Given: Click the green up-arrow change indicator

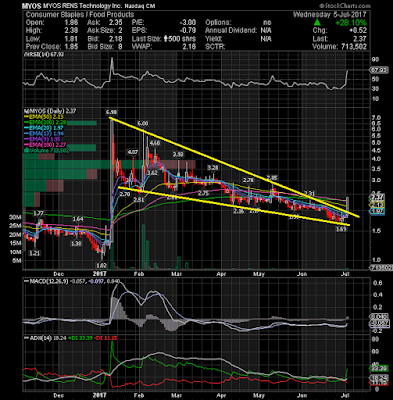Looking at the screenshot, I should [317, 23].
